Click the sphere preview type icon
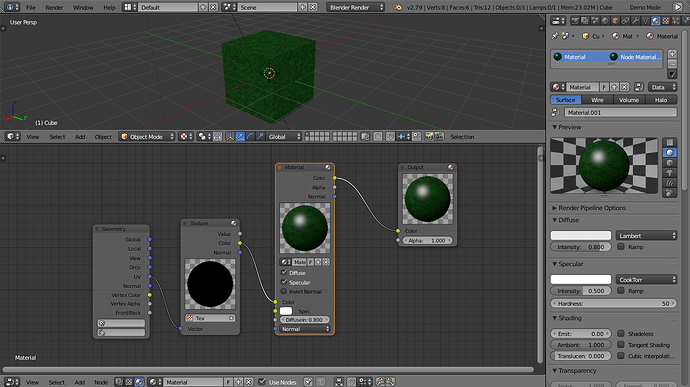This screenshot has height=387, width=690. [670, 152]
